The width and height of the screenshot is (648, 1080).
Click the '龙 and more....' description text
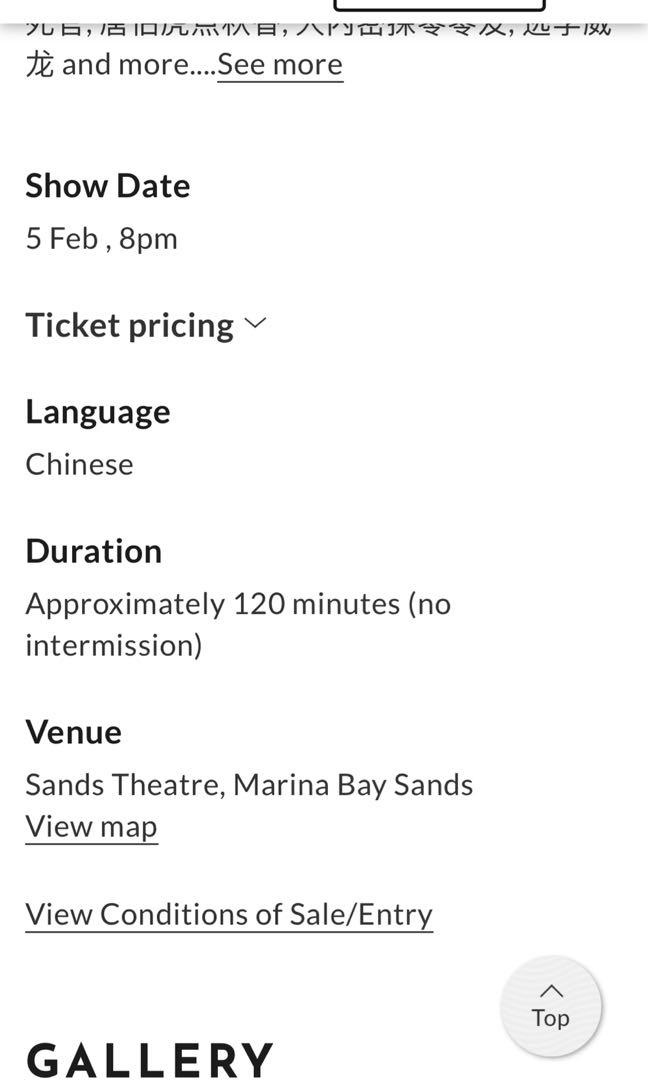pos(120,64)
